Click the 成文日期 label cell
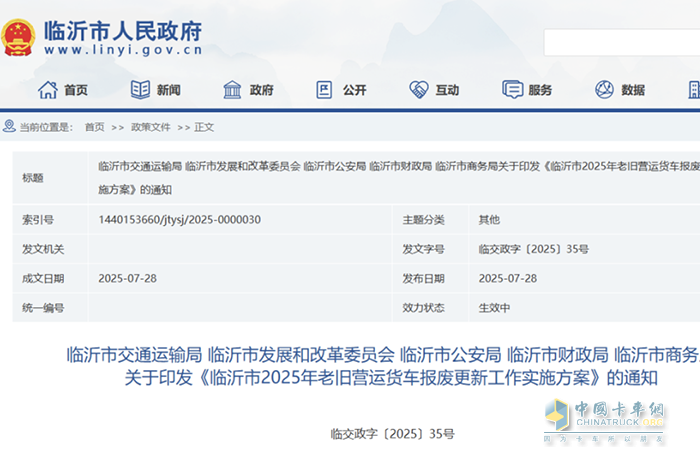Screen dimensions: 700x467 click(43, 279)
